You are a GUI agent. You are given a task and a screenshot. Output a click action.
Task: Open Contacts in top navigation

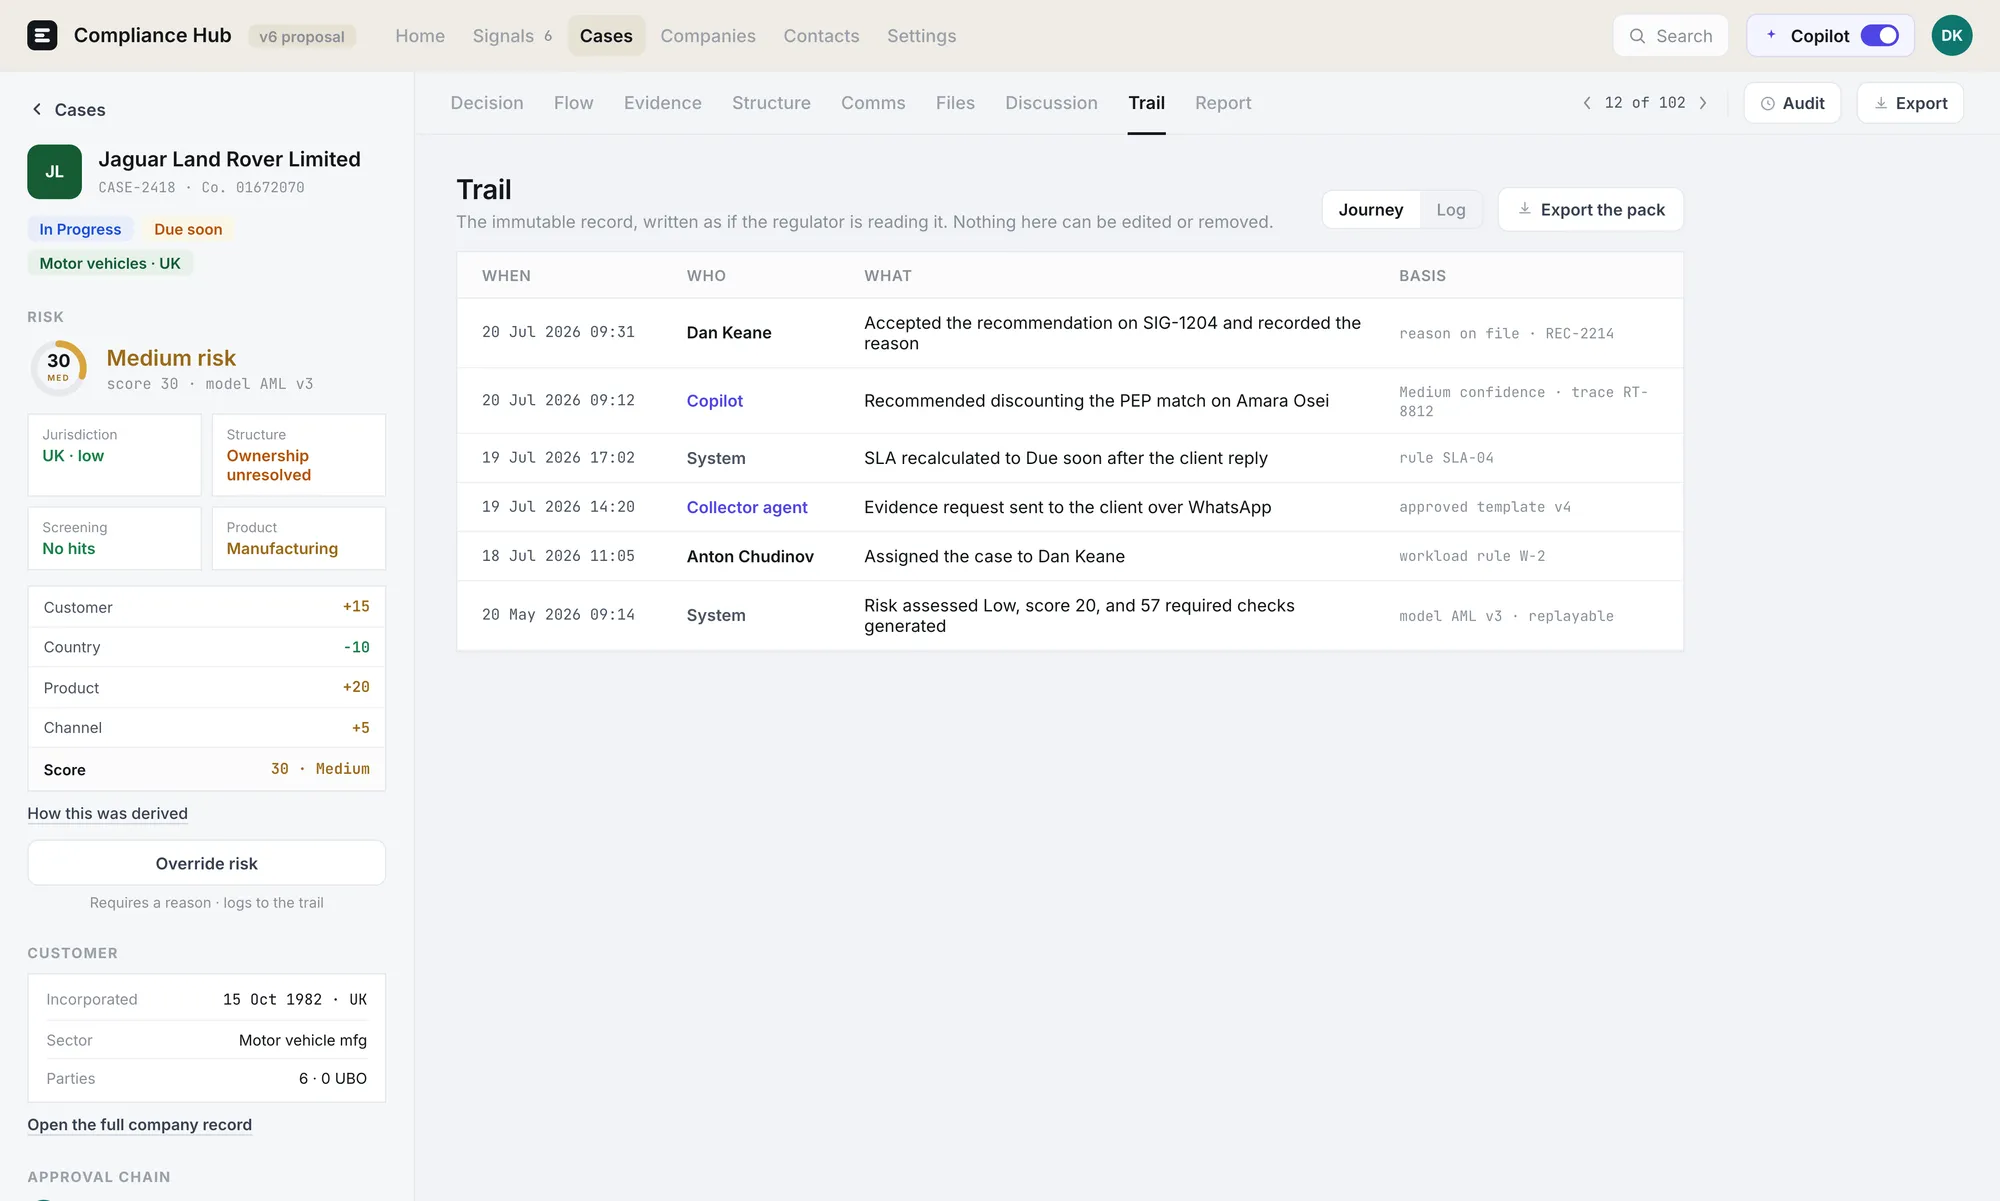pyautogui.click(x=821, y=36)
